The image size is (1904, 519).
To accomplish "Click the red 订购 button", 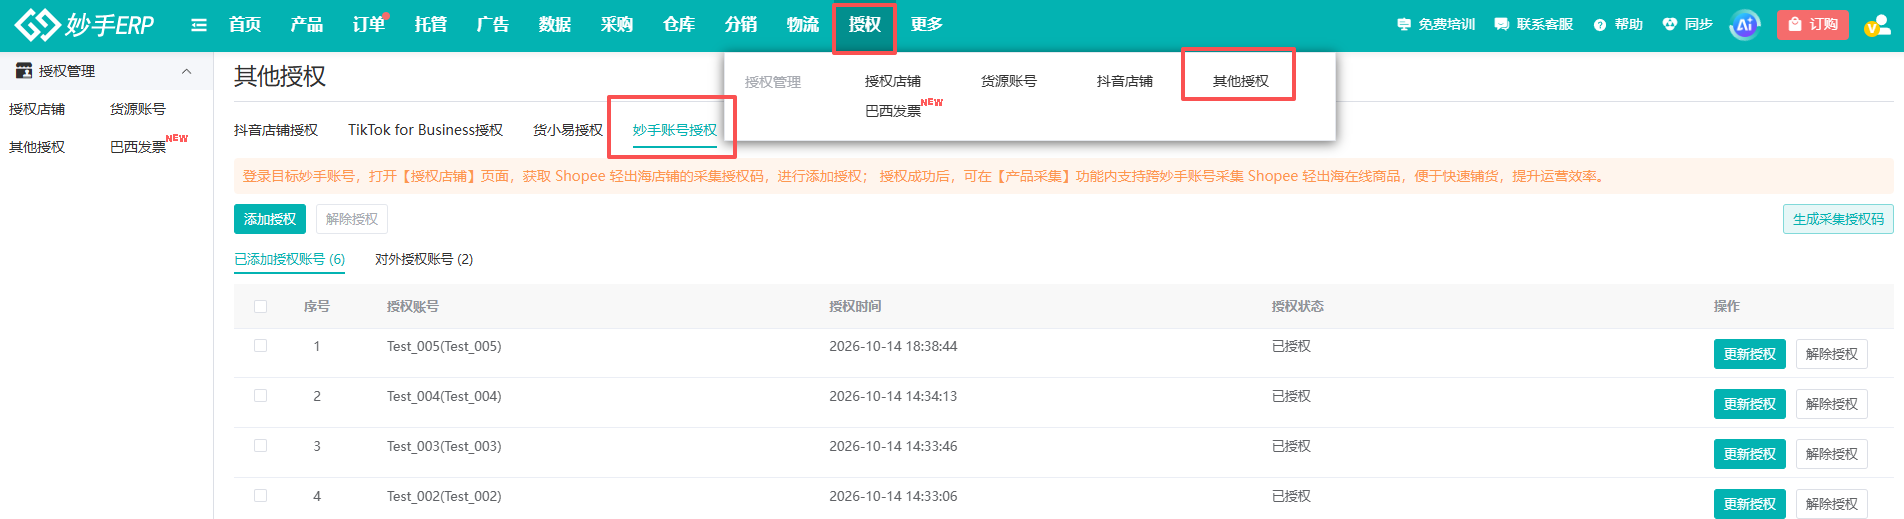I will pyautogui.click(x=1812, y=25).
